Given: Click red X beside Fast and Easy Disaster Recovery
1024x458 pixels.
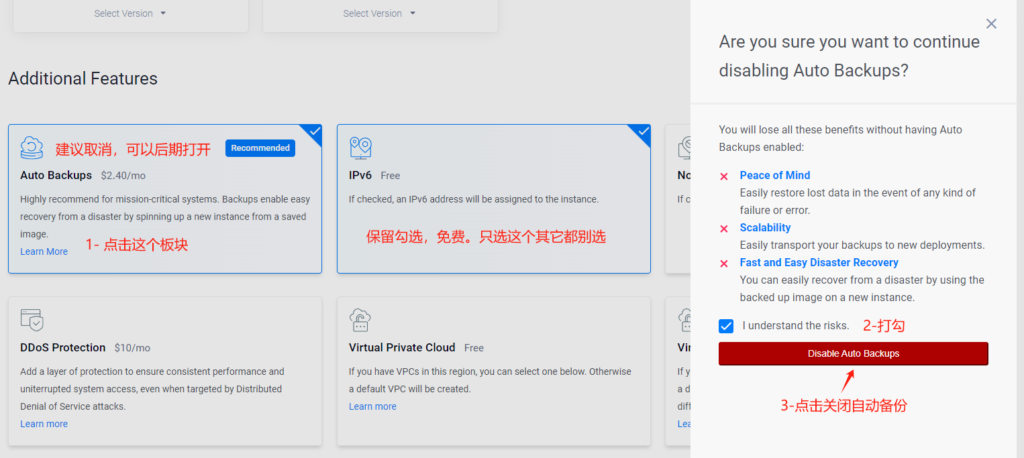Looking at the screenshot, I should click(x=724, y=263).
